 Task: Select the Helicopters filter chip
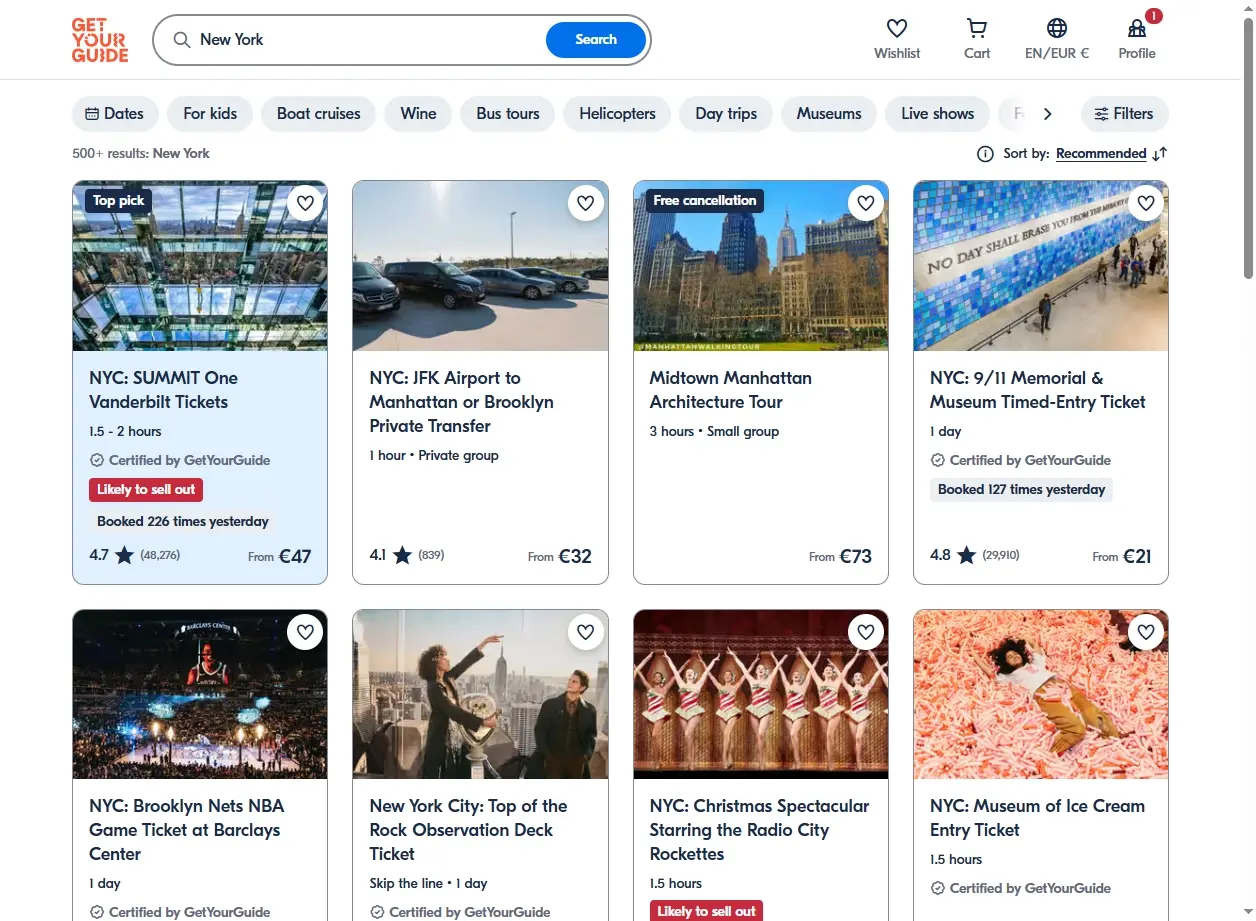tap(617, 114)
